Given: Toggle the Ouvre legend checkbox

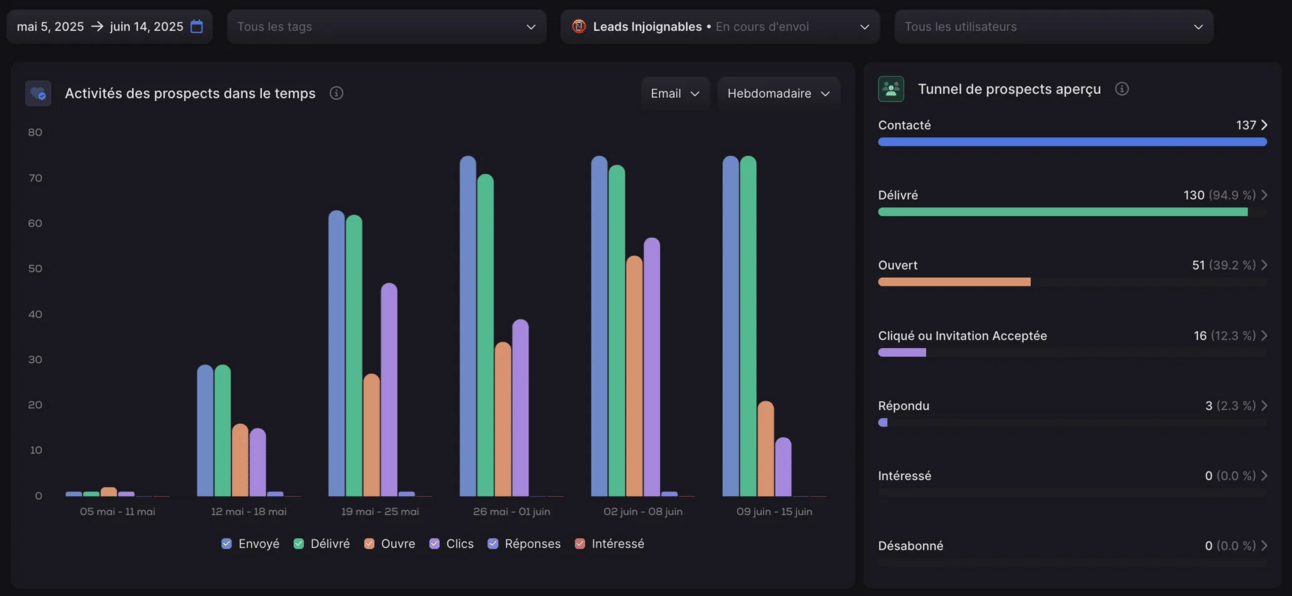Looking at the screenshot, I should point(370,544).
